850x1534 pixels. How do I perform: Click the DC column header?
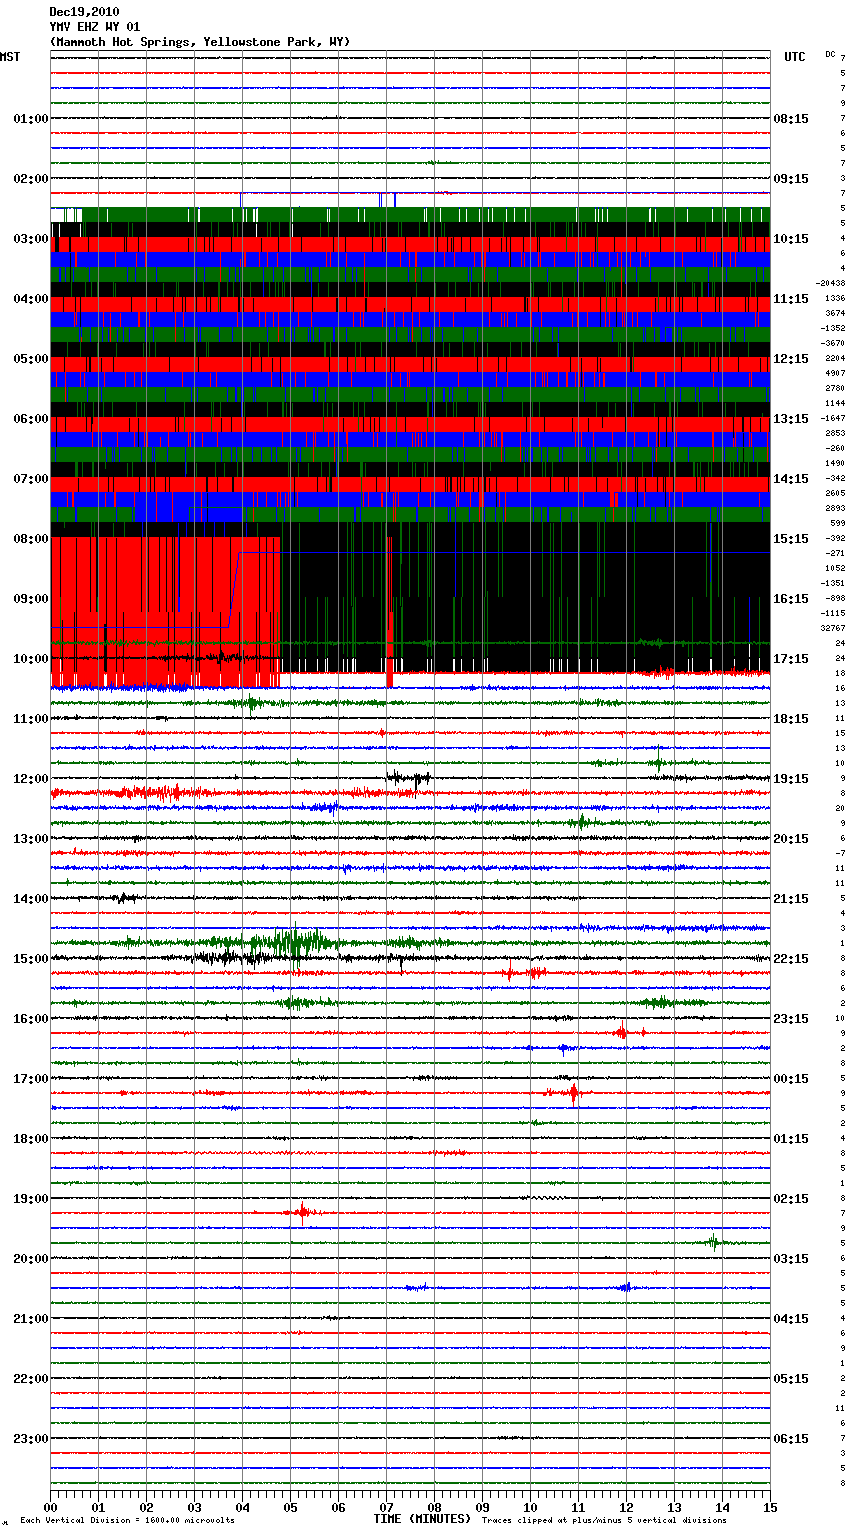[830, 54]
